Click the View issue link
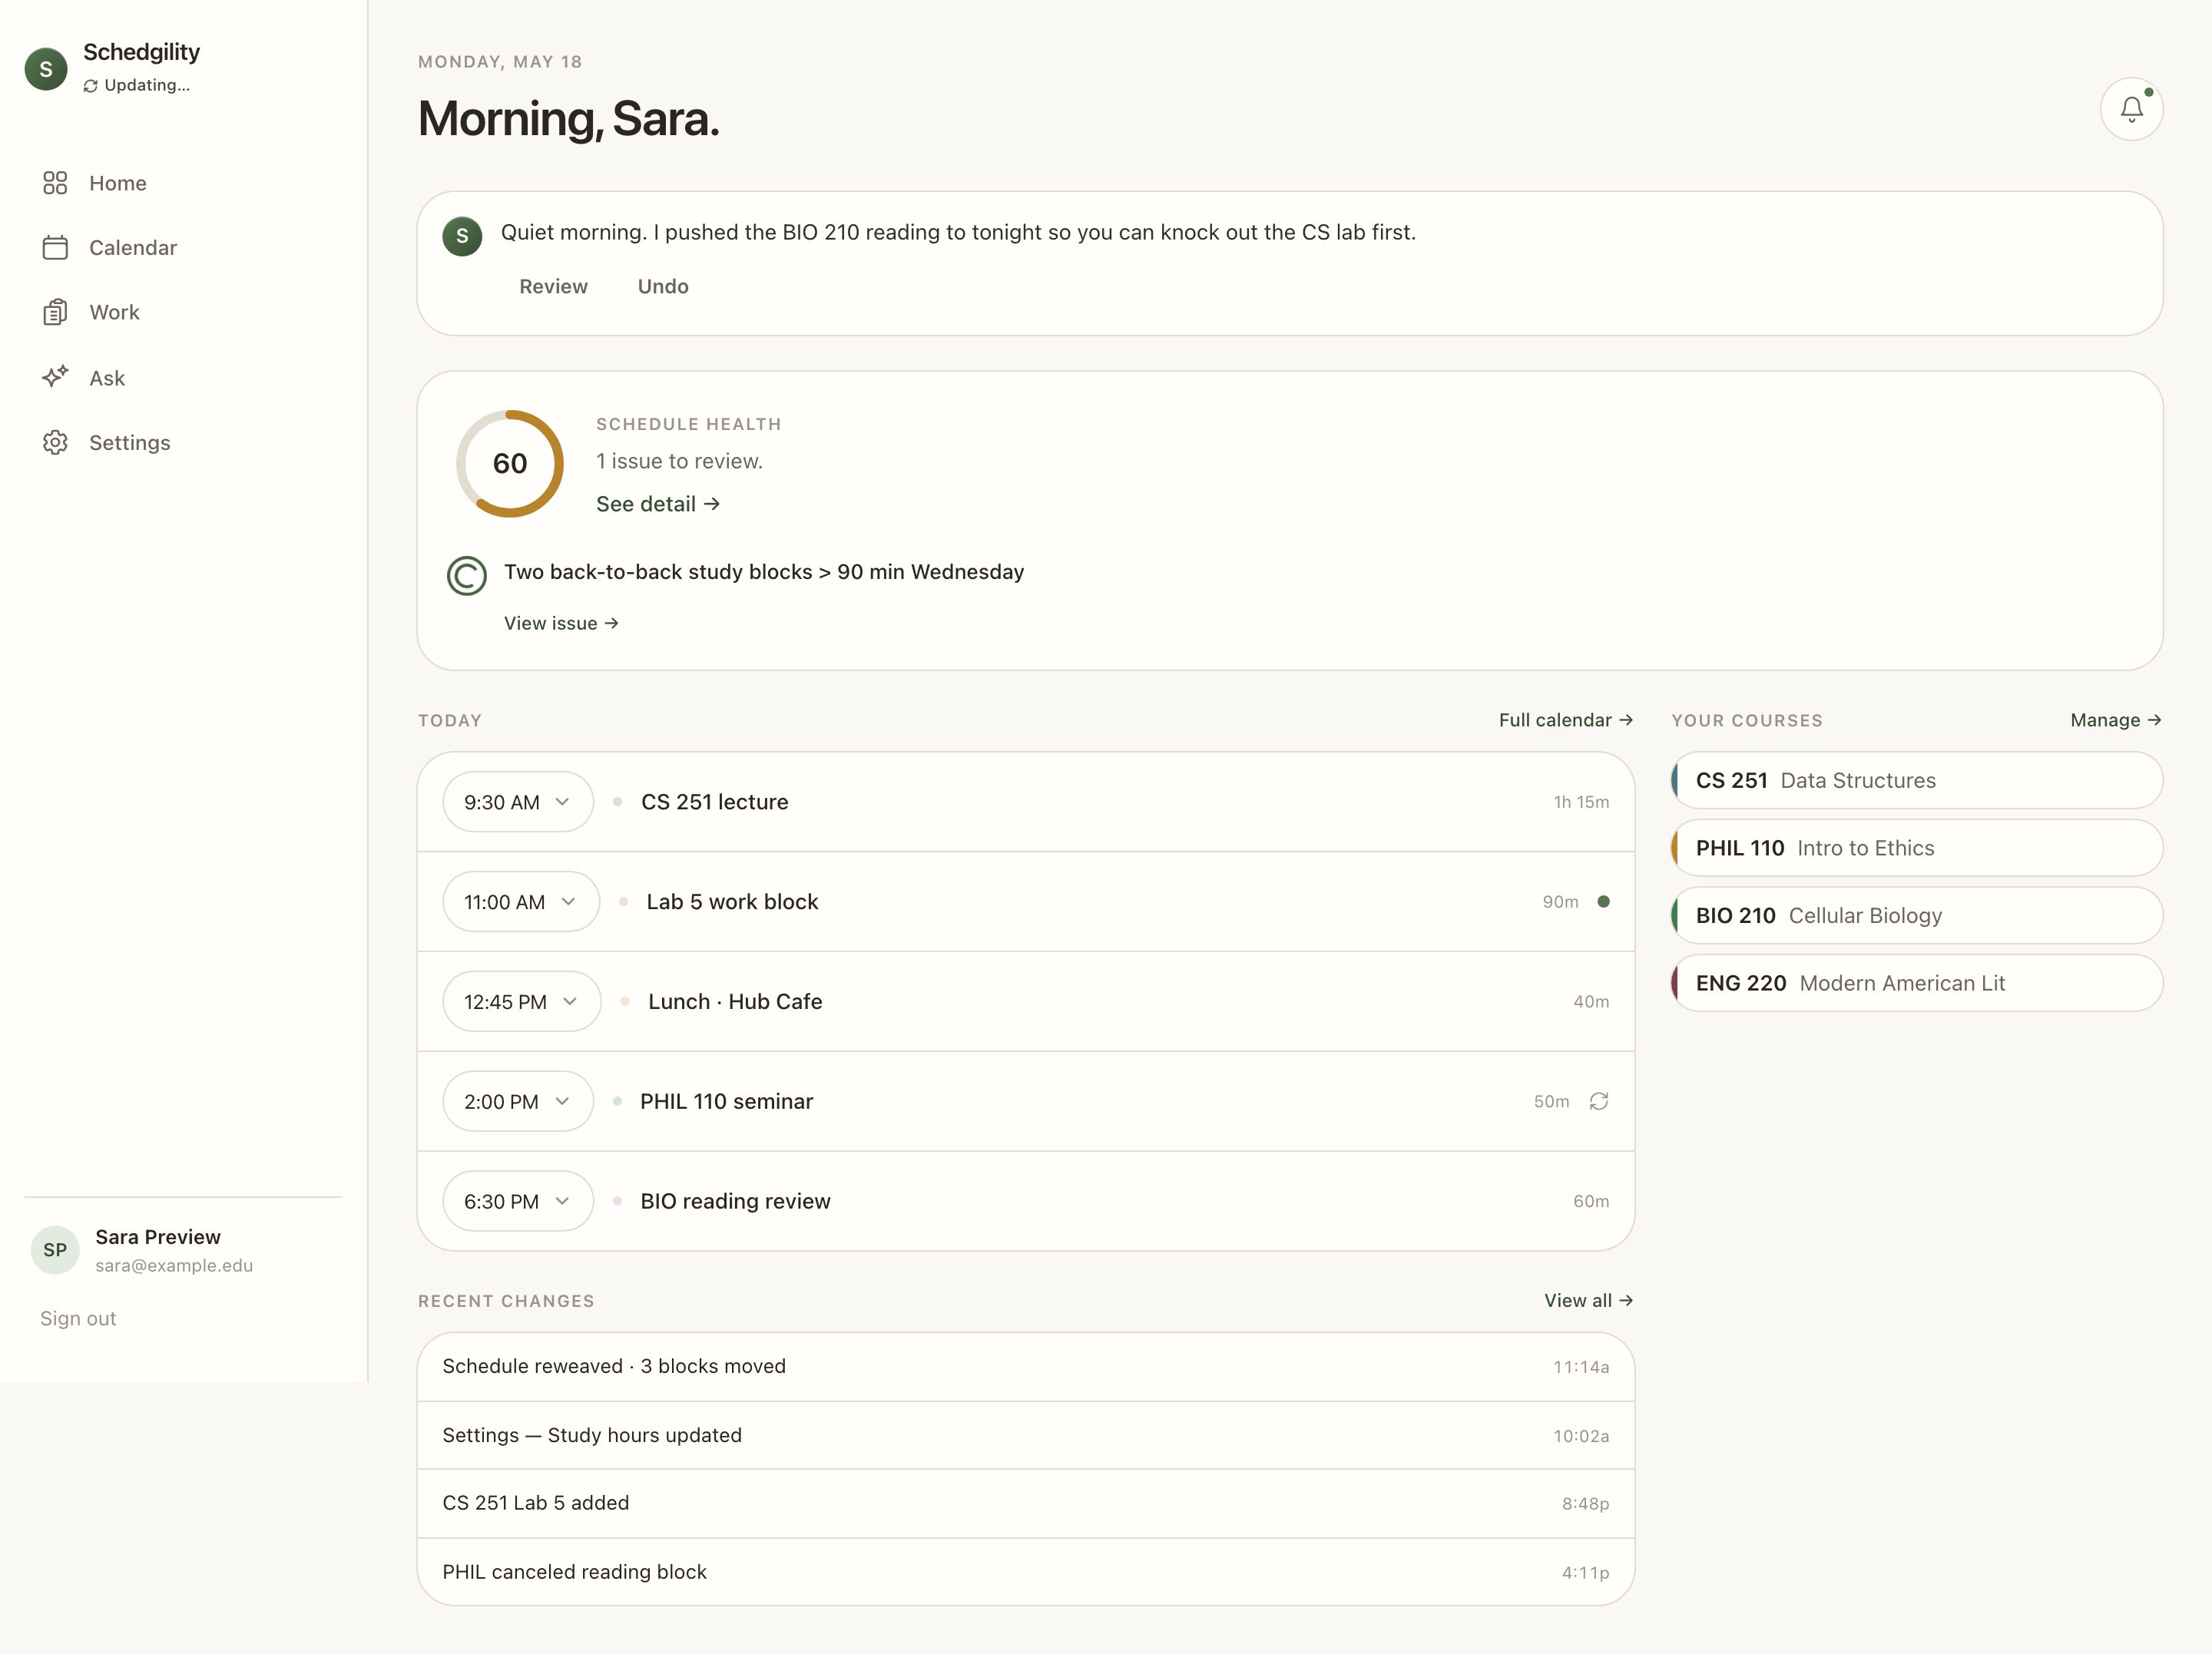Screen dimensions: 2212x1654 click(561, 623)
